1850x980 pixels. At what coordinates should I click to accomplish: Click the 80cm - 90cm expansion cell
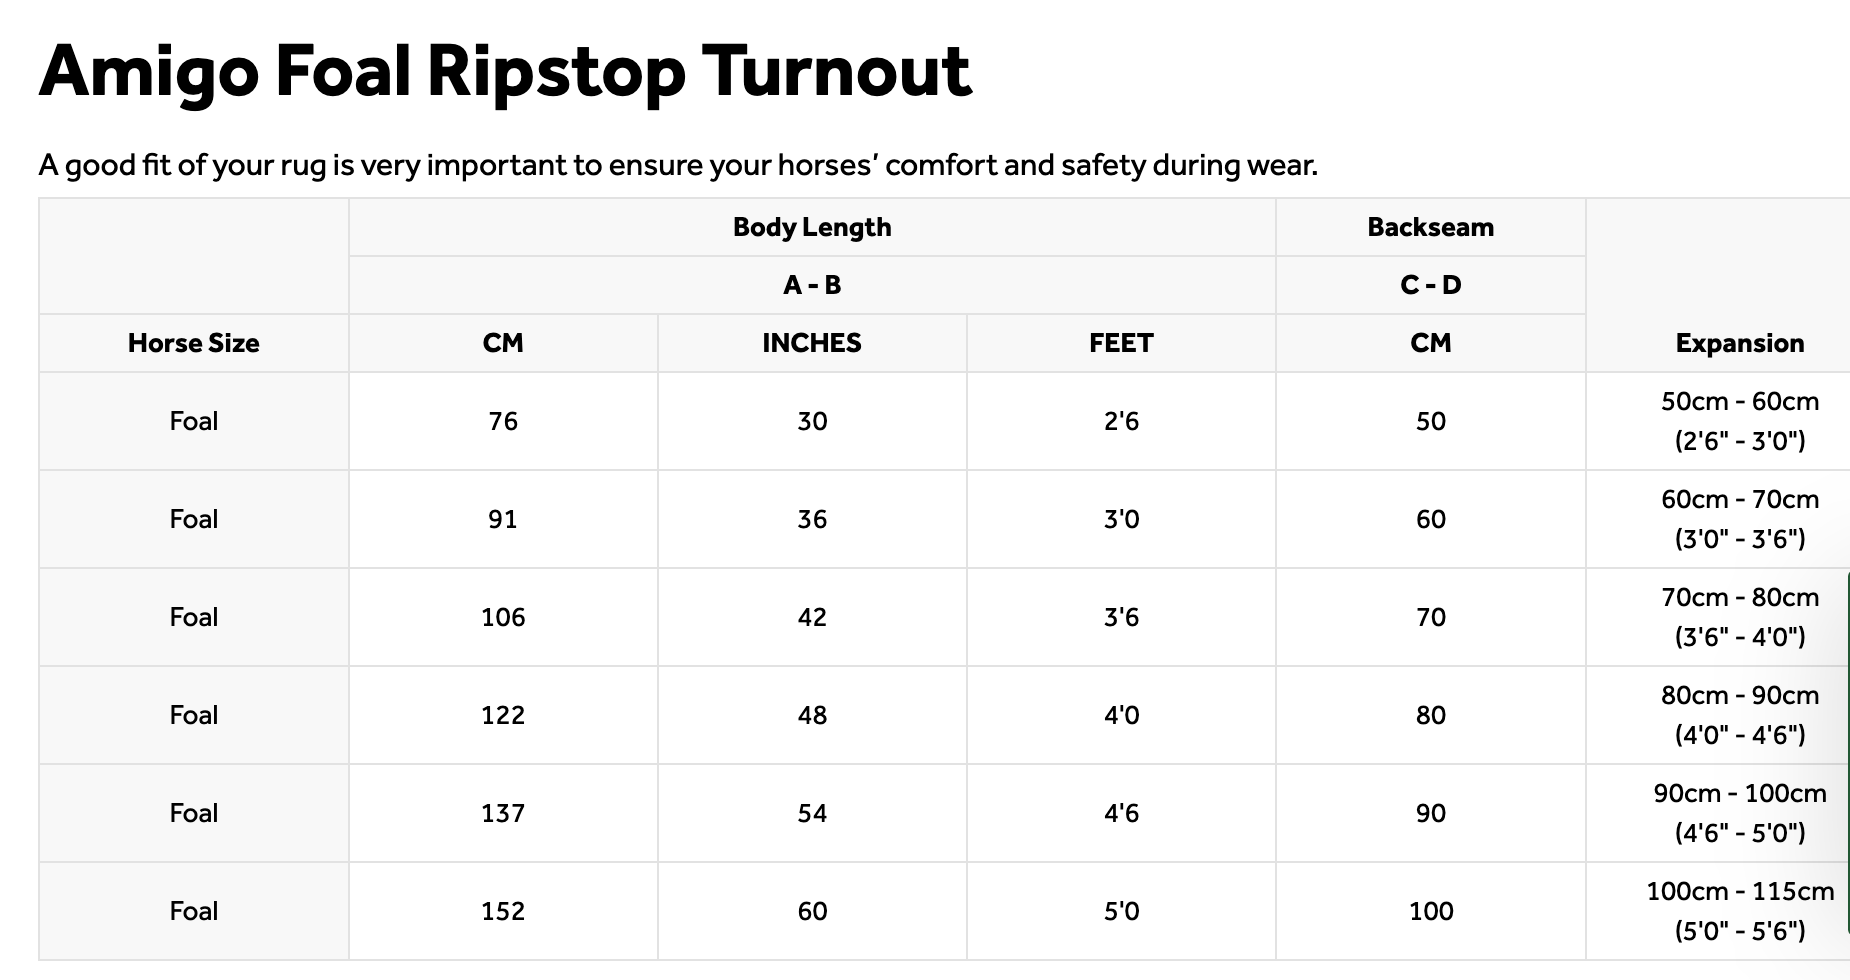(1739, 715)
